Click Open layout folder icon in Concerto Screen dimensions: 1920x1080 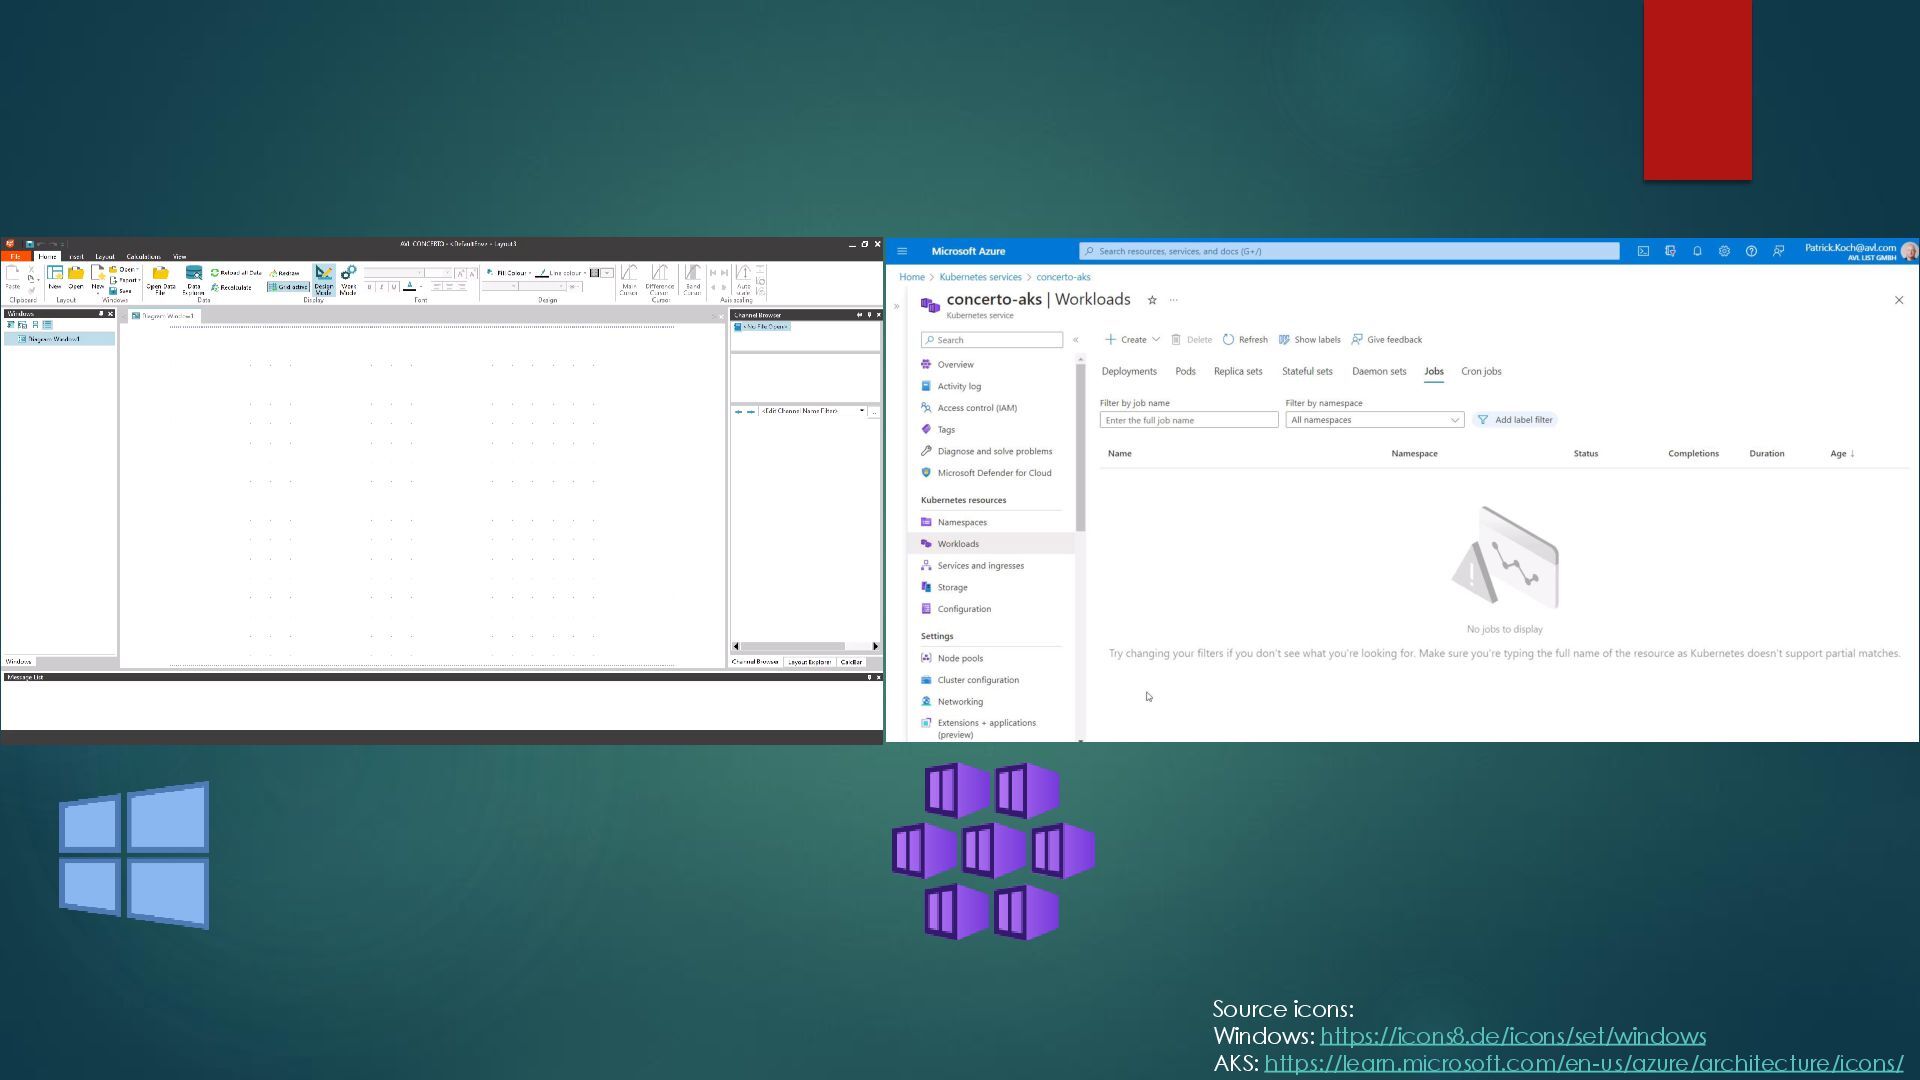76,276
